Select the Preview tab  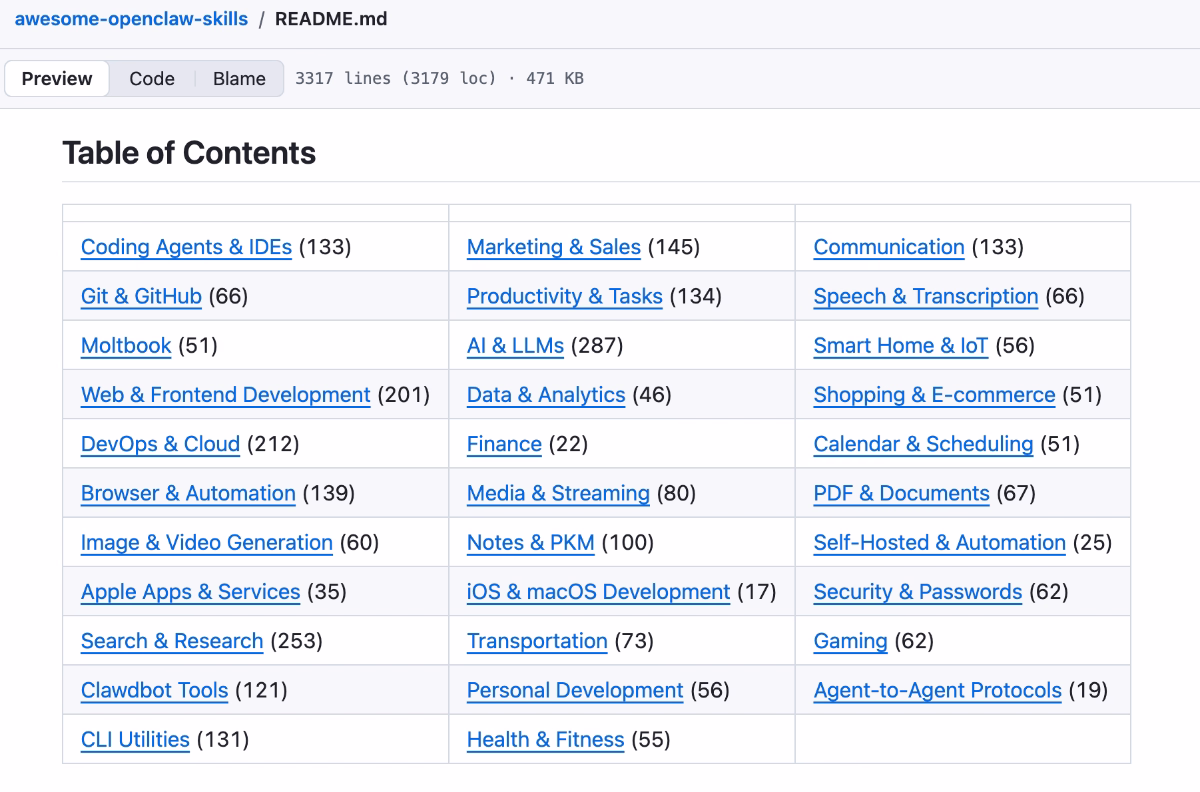coord(57,78)
